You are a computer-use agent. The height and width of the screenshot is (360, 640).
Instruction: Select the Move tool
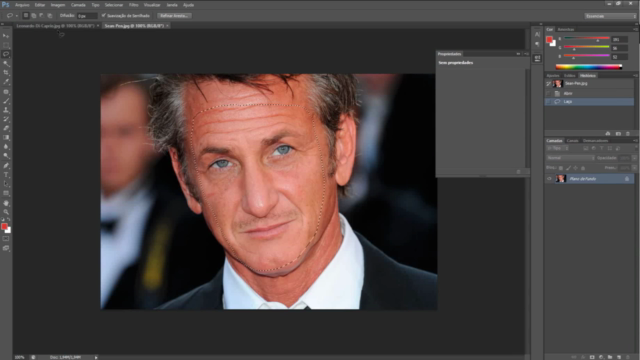tap(6, 36)
